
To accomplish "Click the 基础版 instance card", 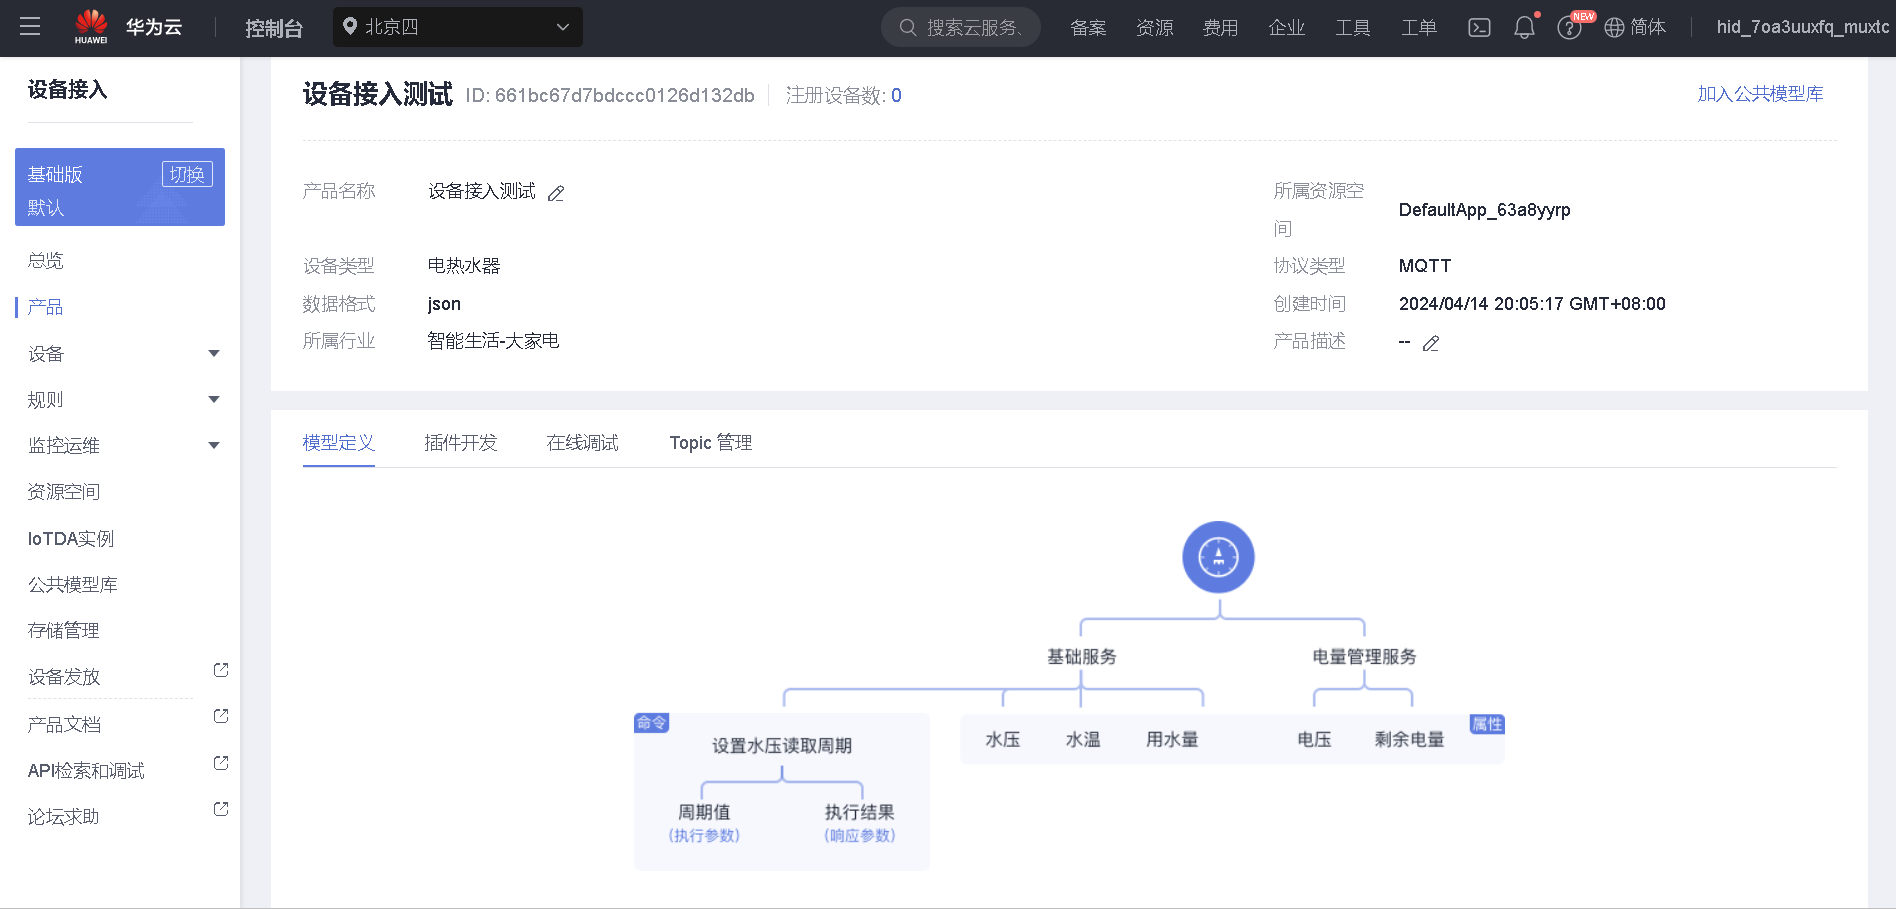I will (x=120, y=187).
